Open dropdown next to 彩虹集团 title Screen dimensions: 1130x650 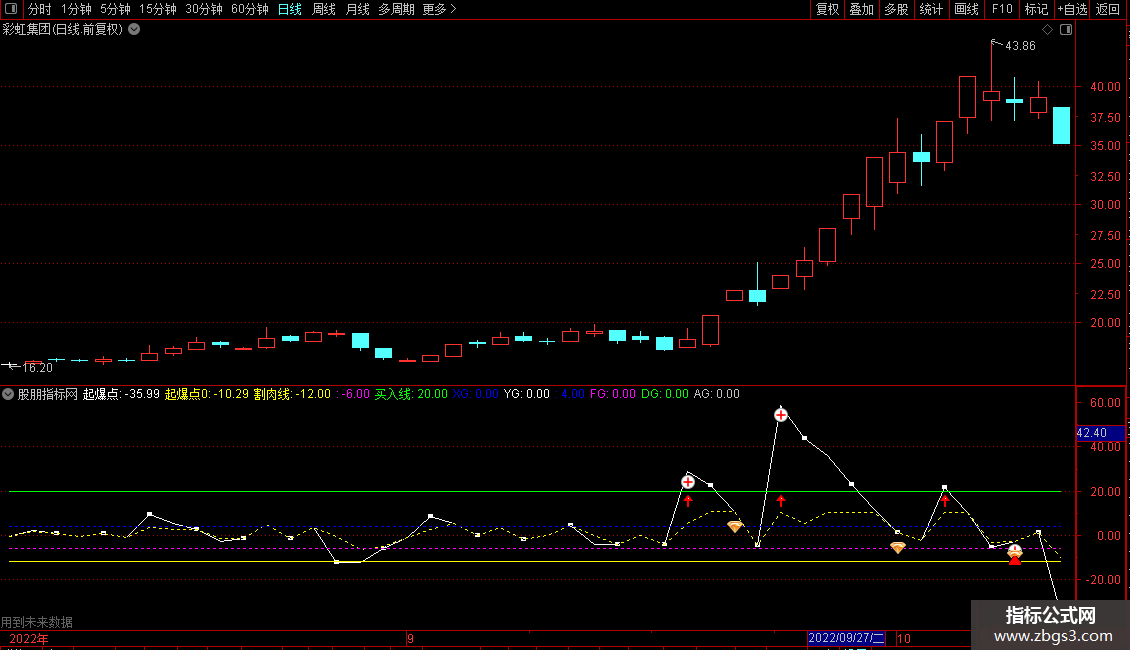pos(134,30)
